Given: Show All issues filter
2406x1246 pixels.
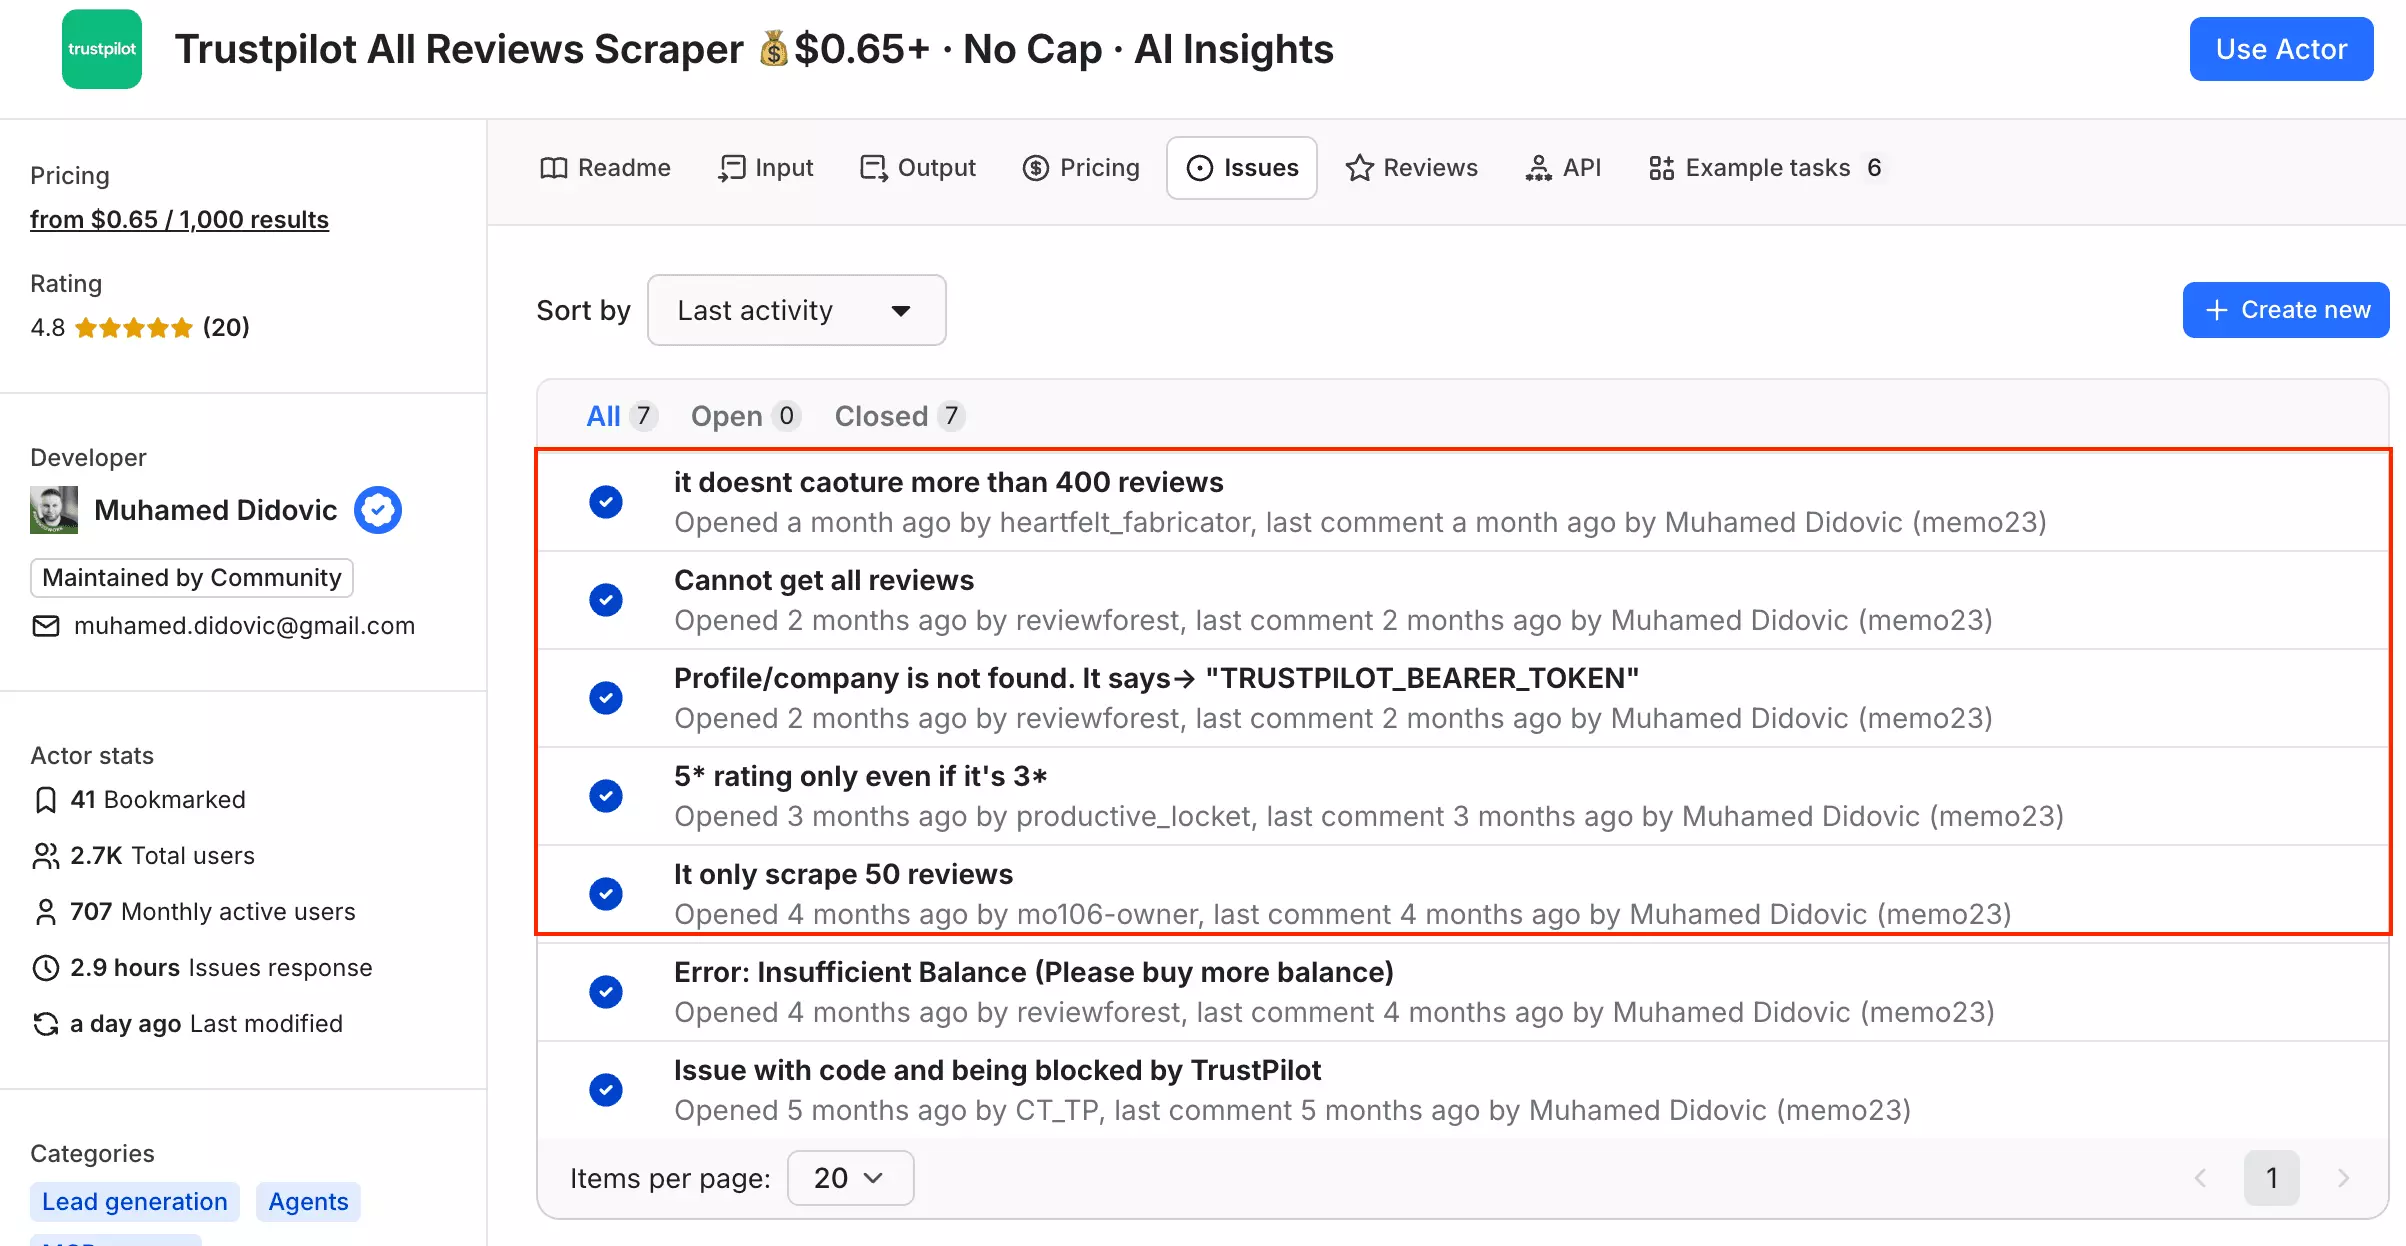Looking at the screenshot, I should pos(621,416).
